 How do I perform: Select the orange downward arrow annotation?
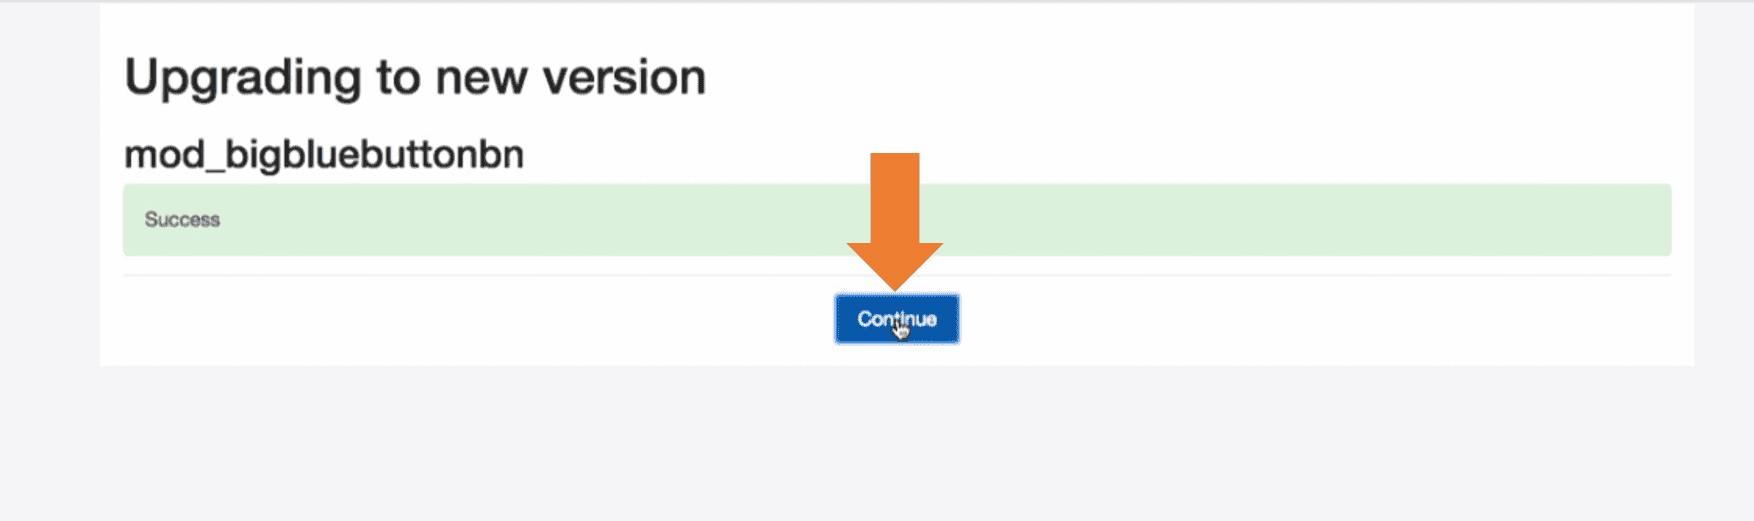pos(895,221)
